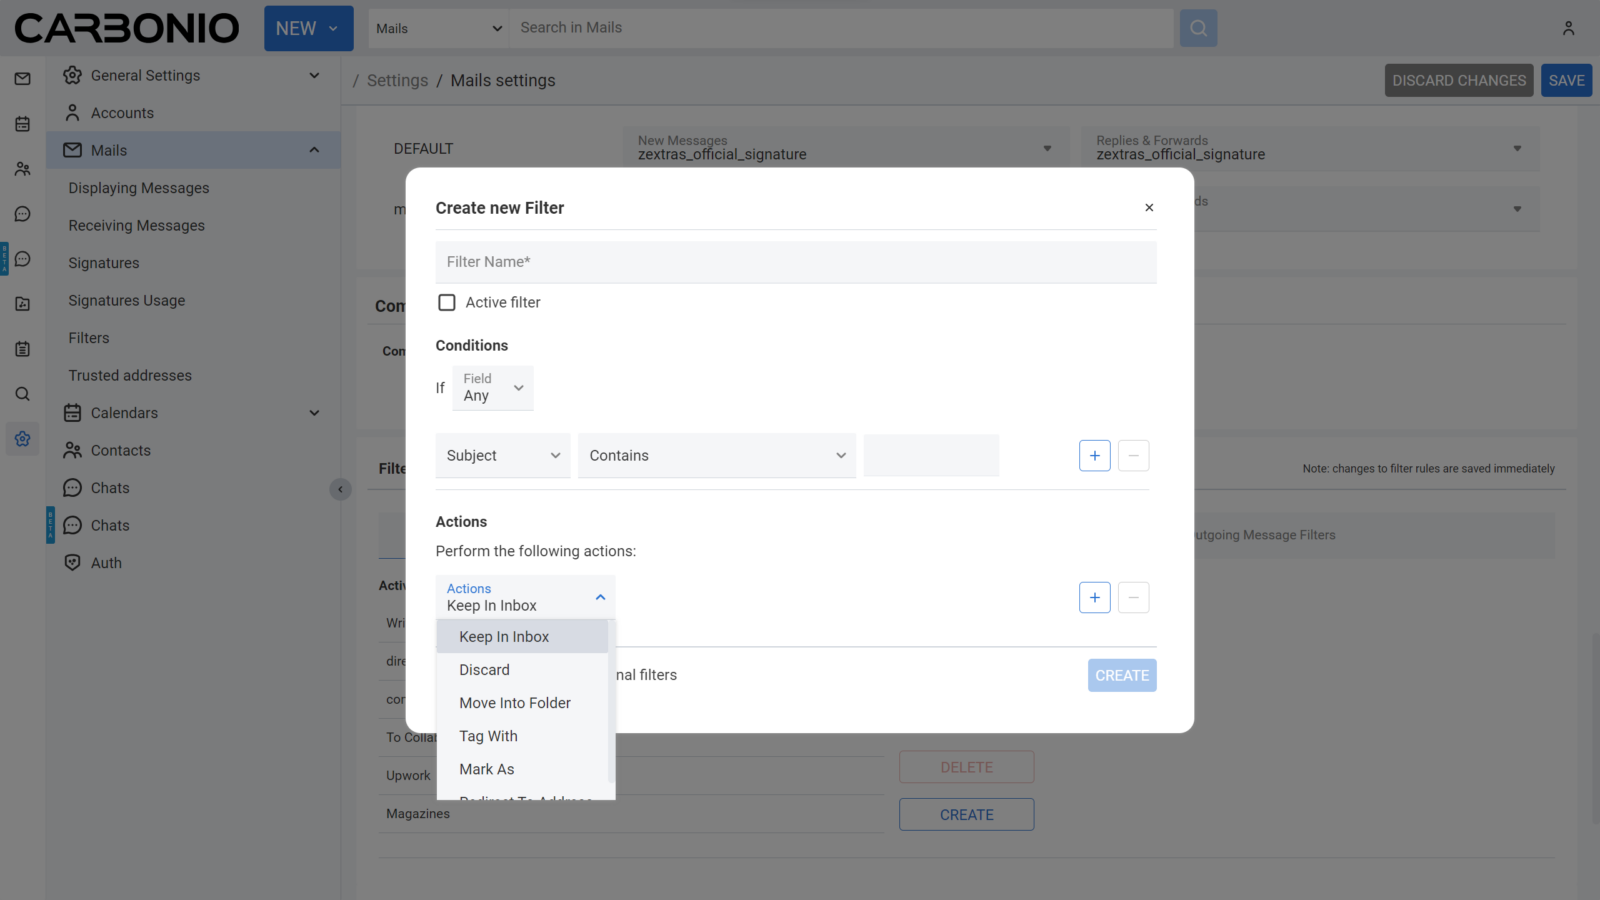Viewport: 1600px width, 900px height.
Task: Open the Subject condition dropdown
Action: (x=502, y=455)
